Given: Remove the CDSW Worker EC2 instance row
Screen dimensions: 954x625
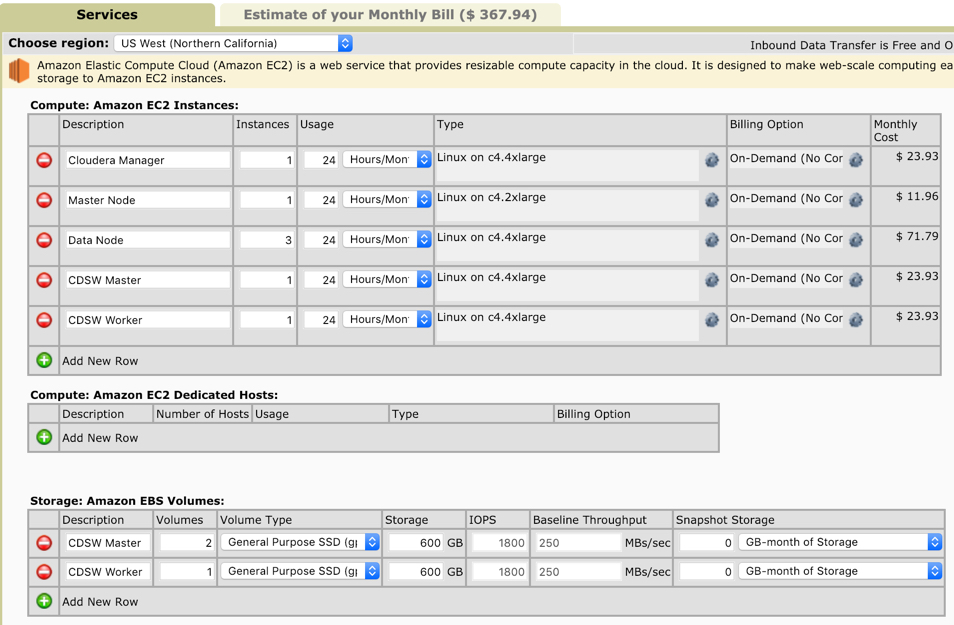Looking at the screenshot, I should [44, 319].
